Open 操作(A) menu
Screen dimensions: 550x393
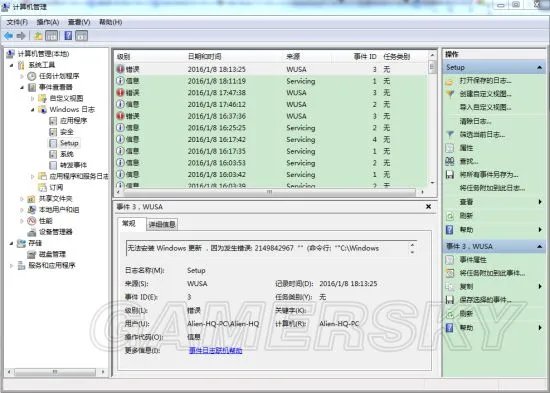pos(48,22)
